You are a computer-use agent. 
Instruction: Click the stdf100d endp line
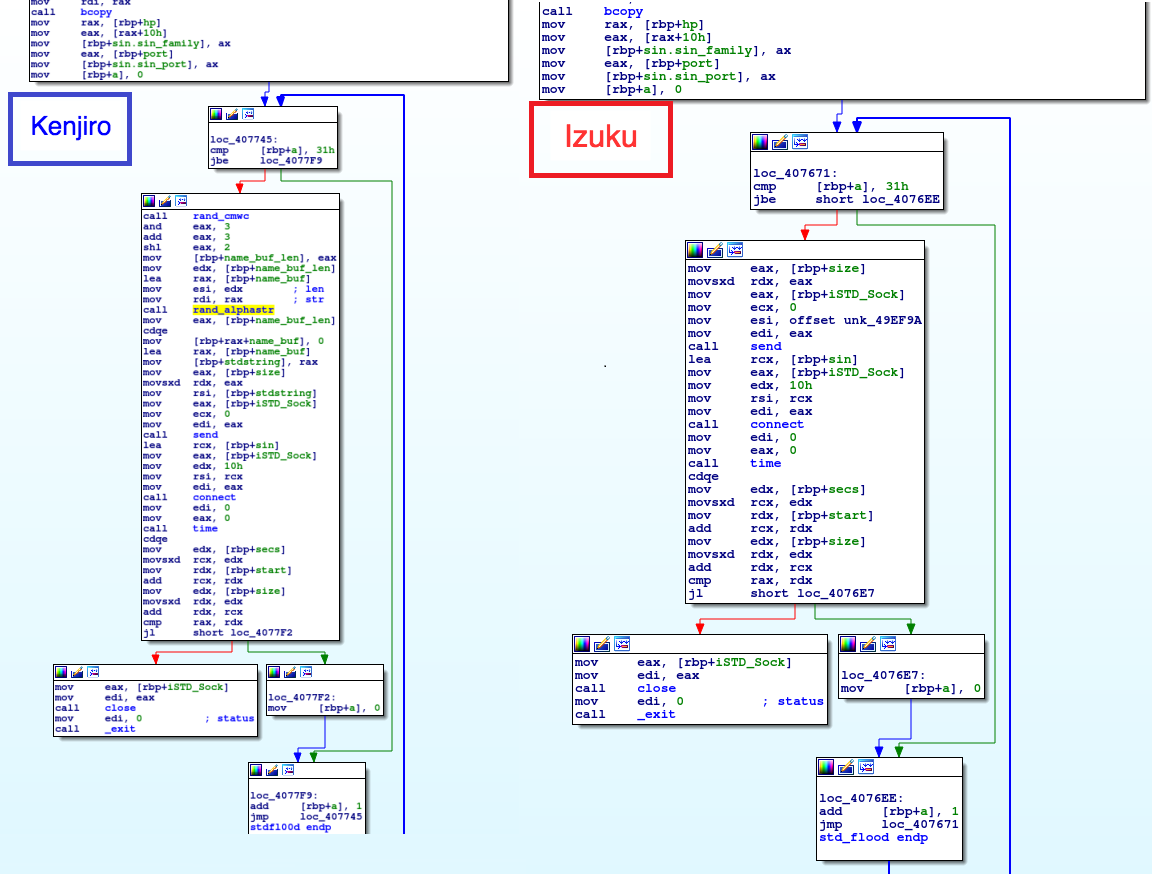[291, 828]
